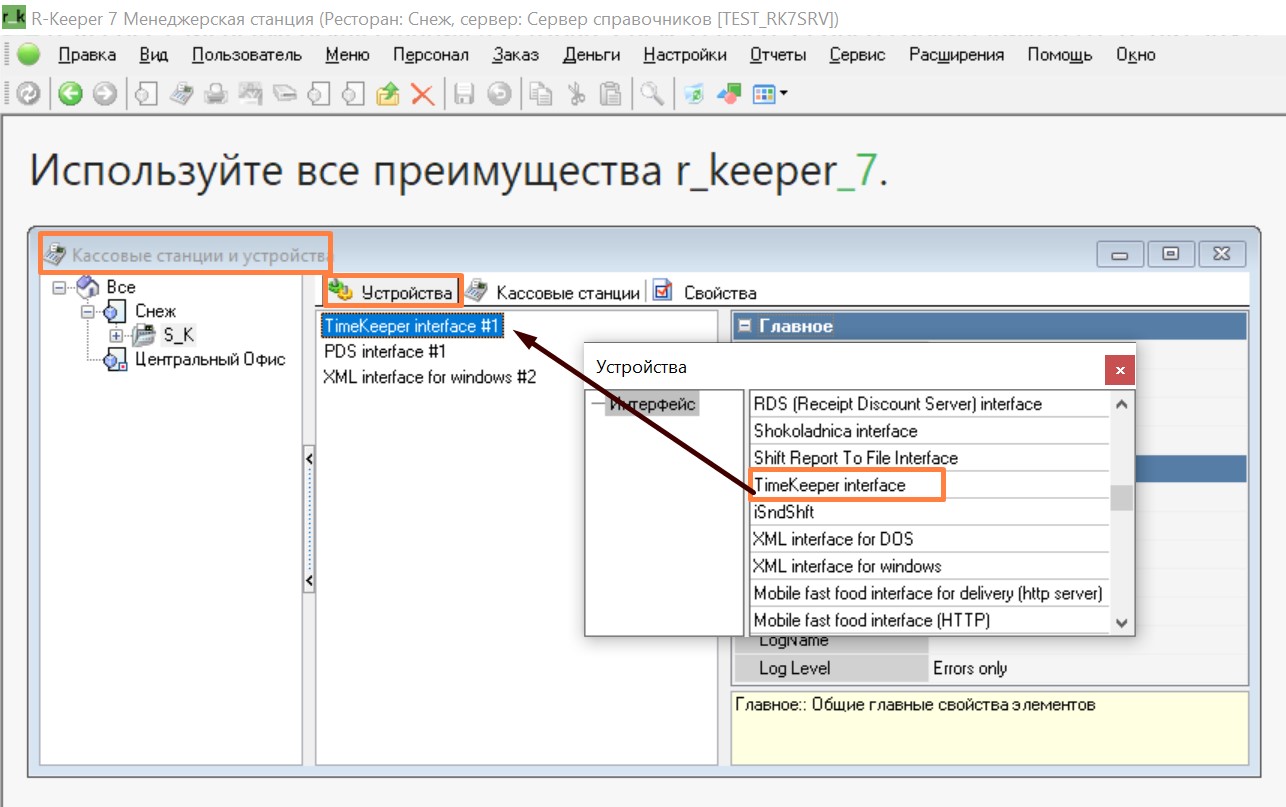Click the device list scroll down arrow
Image resolution: width=1286 pixels, height=807 pixels.
(x=1122, y=622)
